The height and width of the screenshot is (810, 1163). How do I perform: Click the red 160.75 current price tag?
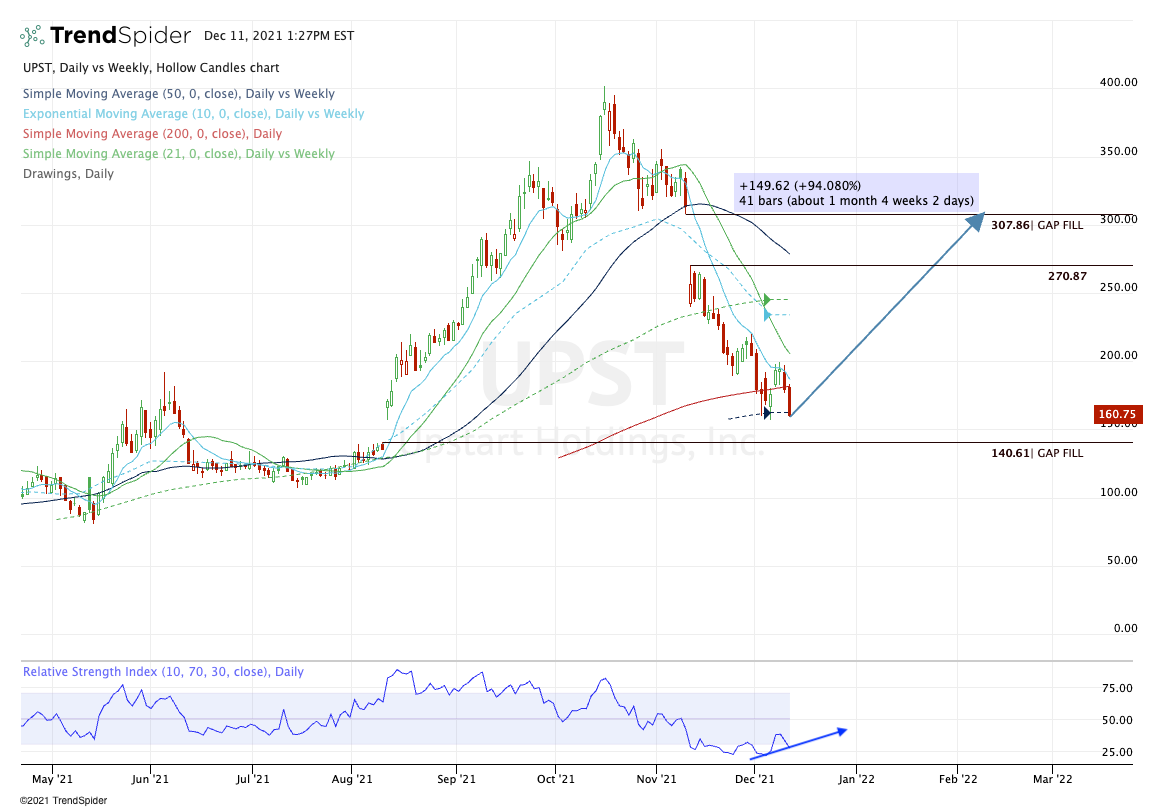pyautogui.click(x=1118, y=415)
